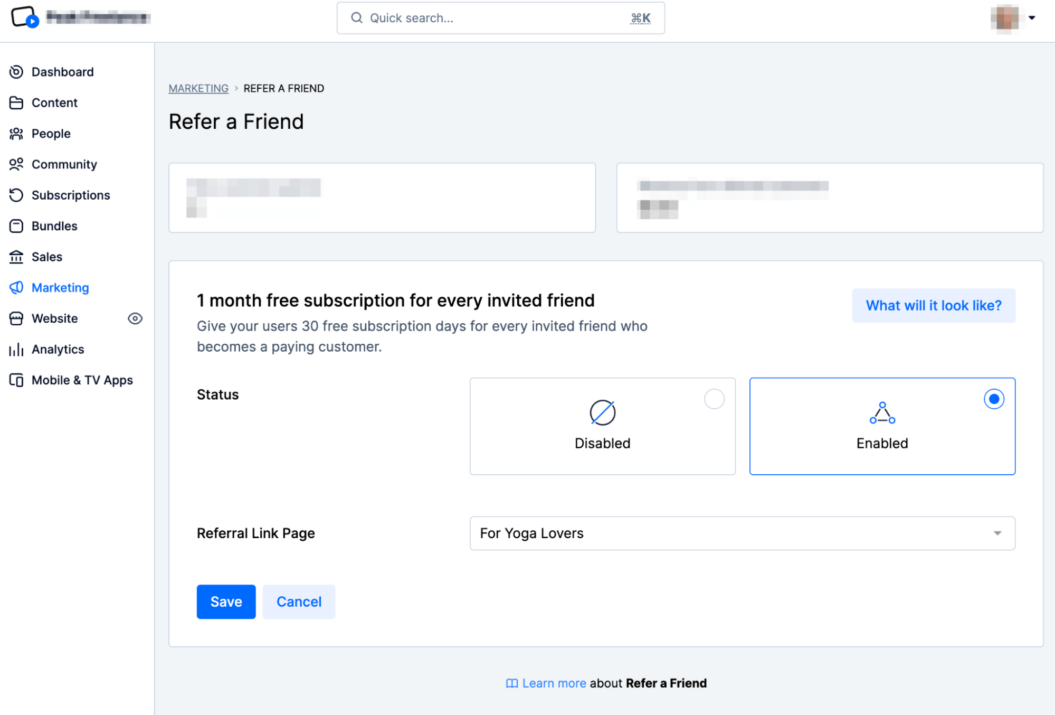
Task: Select Bundles menu item
Action: 54,226
